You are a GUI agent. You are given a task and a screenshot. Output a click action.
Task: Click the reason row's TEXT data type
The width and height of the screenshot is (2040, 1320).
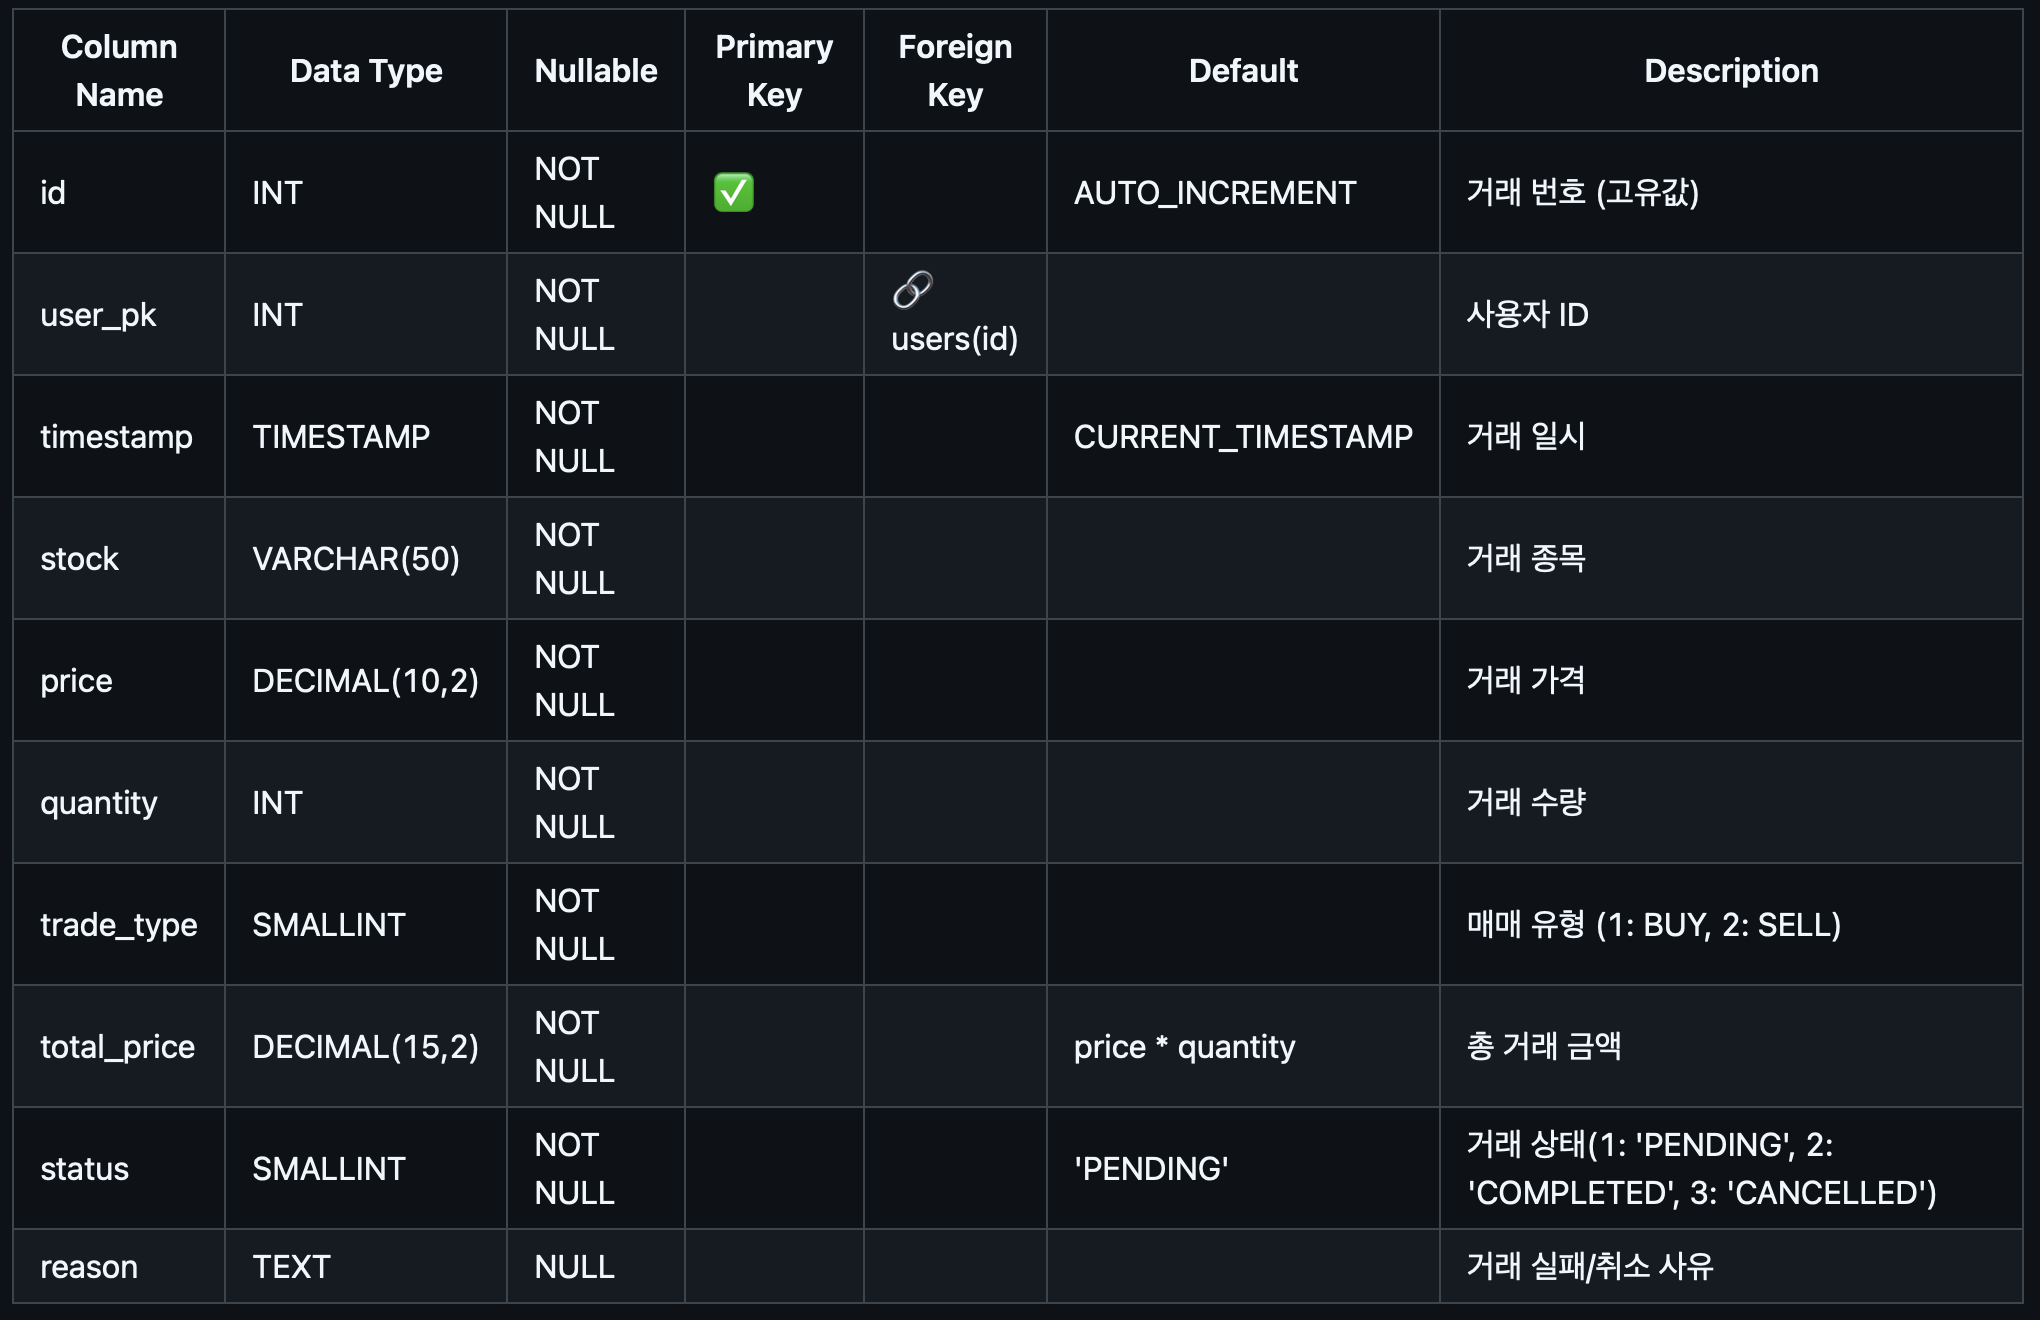point(291,1267)
